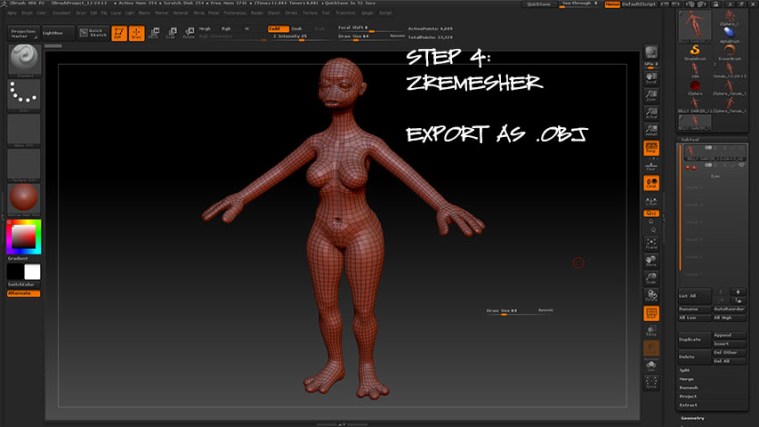759x427 pixels.
Task: Expand the Extract subtool section
Action: 687,404
